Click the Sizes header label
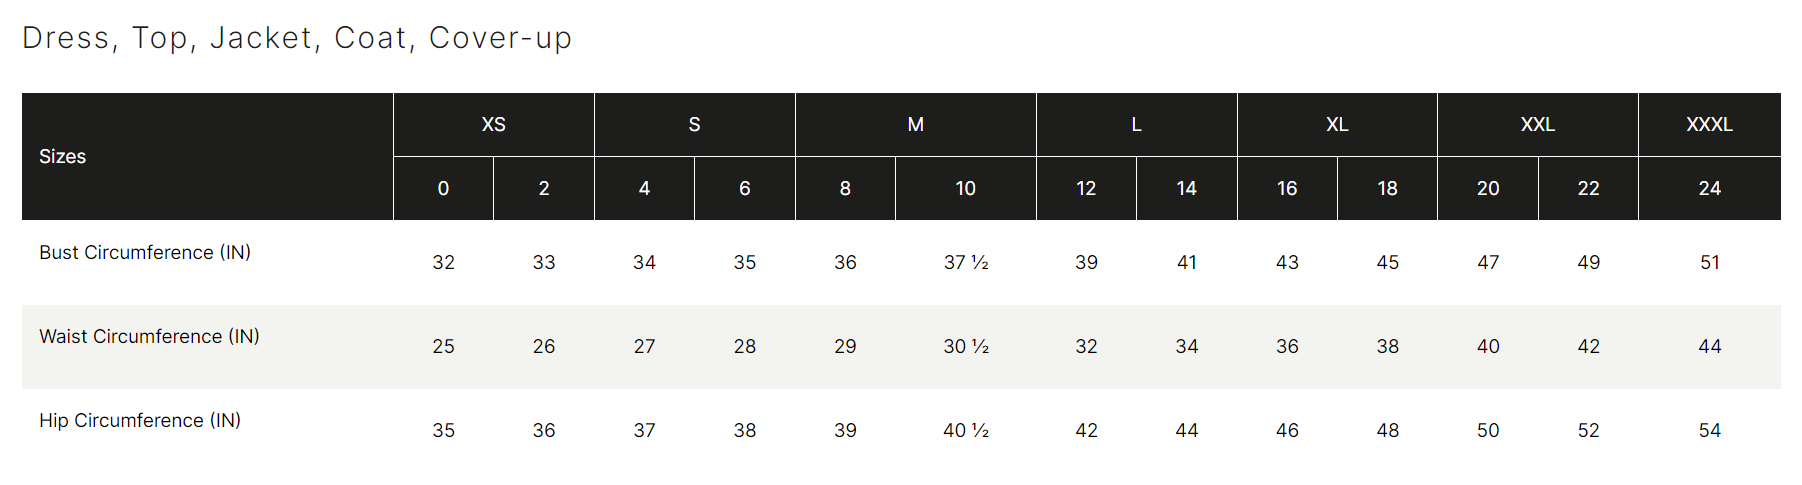This screenshot has width=1802, height=485. (63, 156)
